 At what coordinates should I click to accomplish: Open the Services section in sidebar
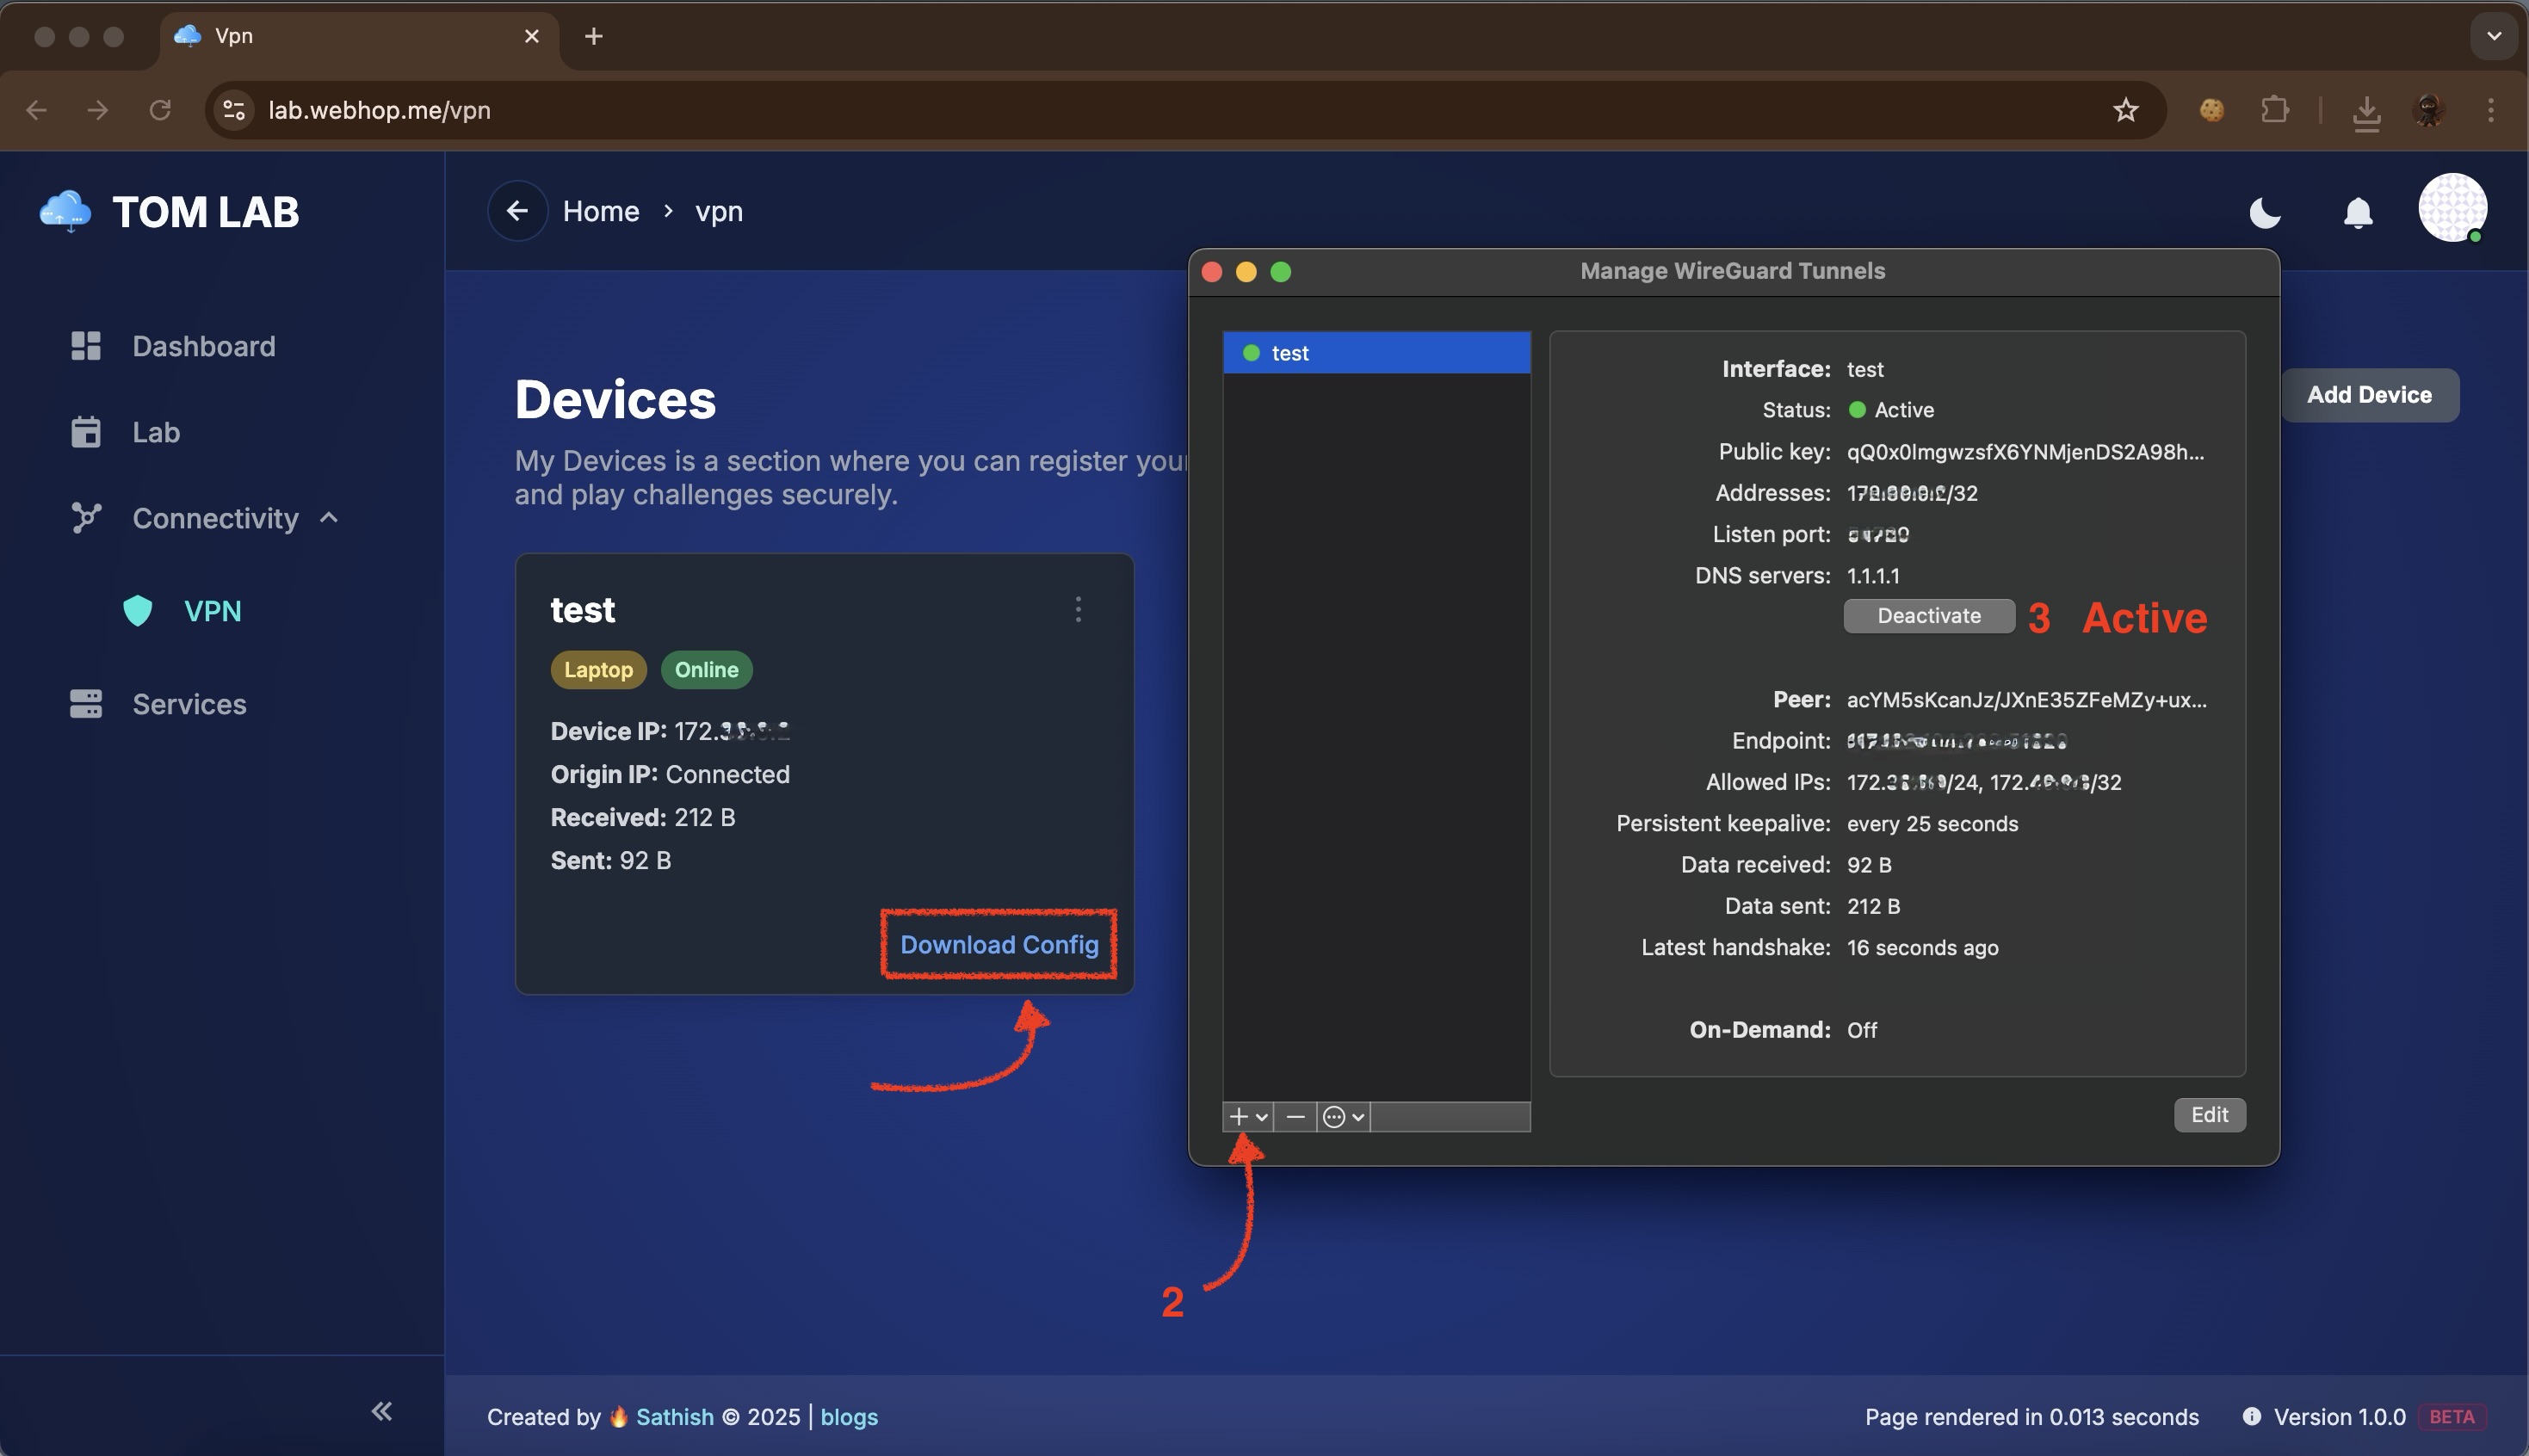(x=190, y=704)
